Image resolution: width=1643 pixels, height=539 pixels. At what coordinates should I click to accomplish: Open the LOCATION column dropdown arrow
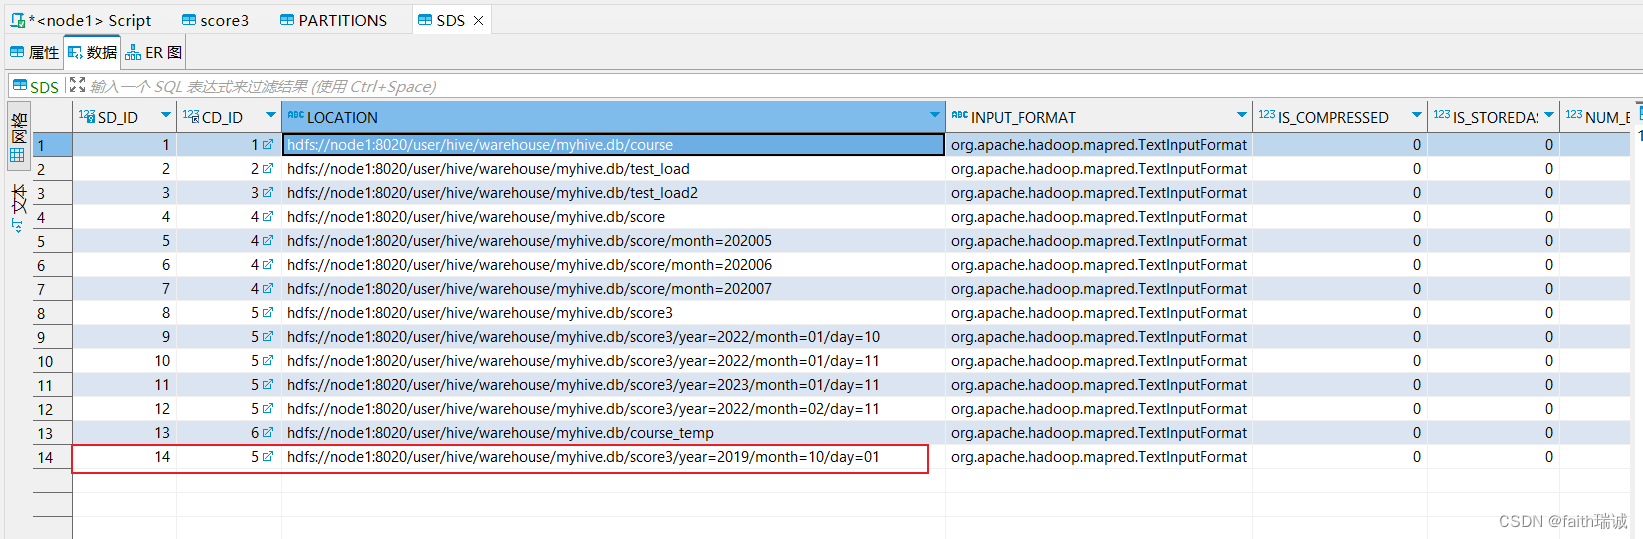click(x=934, y=116)
